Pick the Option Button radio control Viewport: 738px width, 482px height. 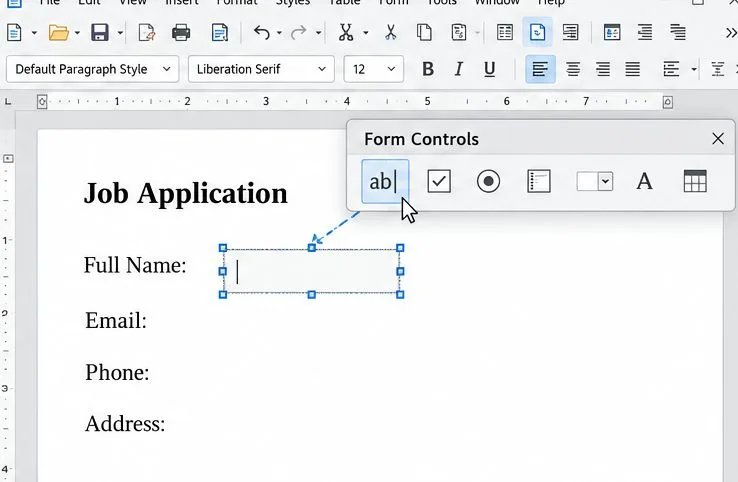coord(489,181)
